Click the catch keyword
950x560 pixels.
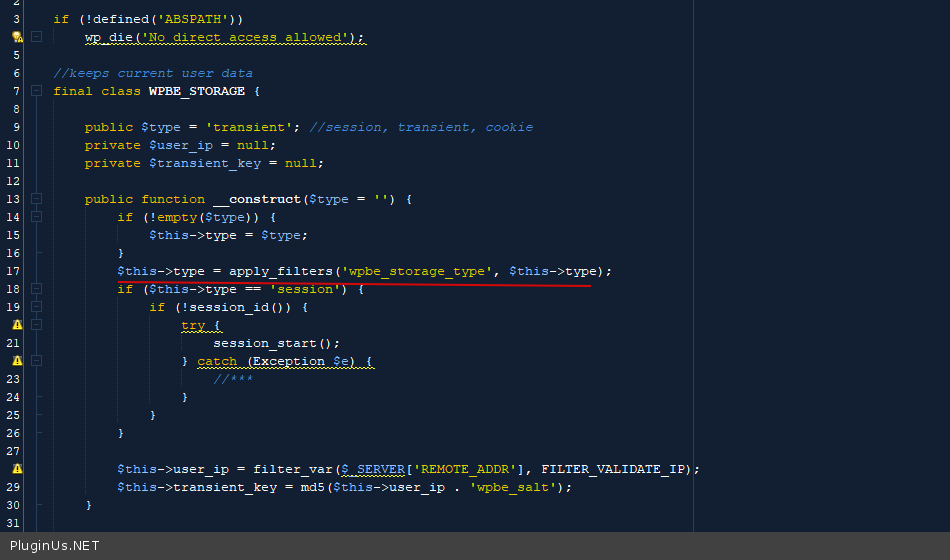tap(217, 361)
